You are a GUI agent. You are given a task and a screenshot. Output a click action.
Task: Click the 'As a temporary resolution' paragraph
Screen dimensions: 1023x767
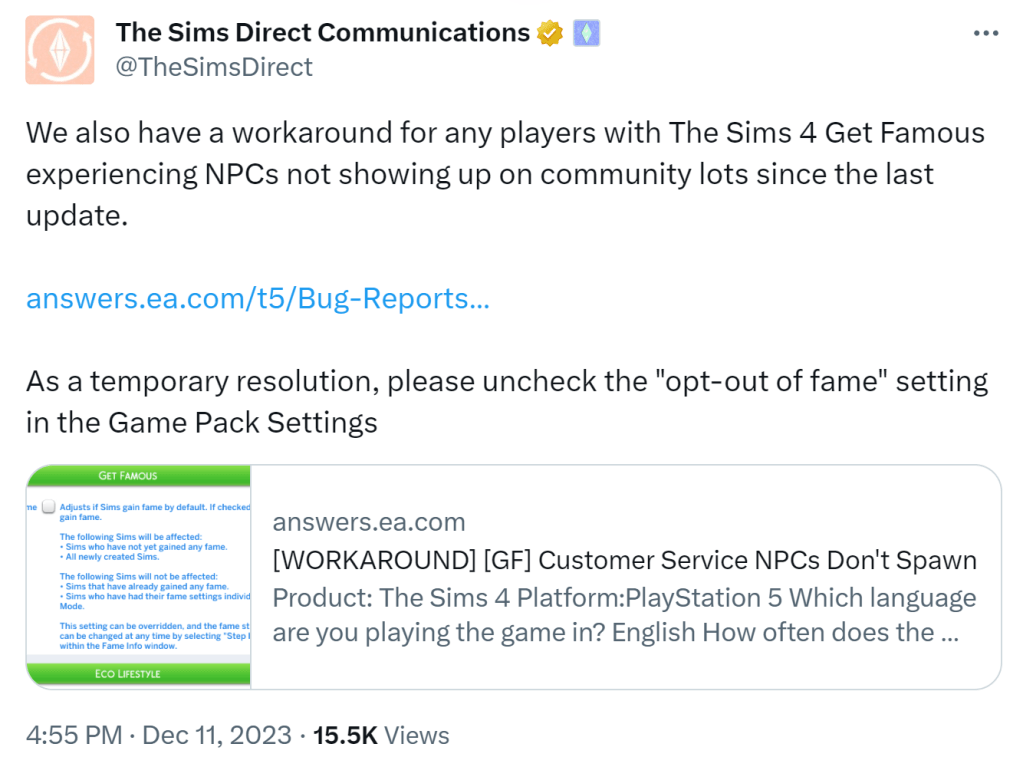[506, 401]
